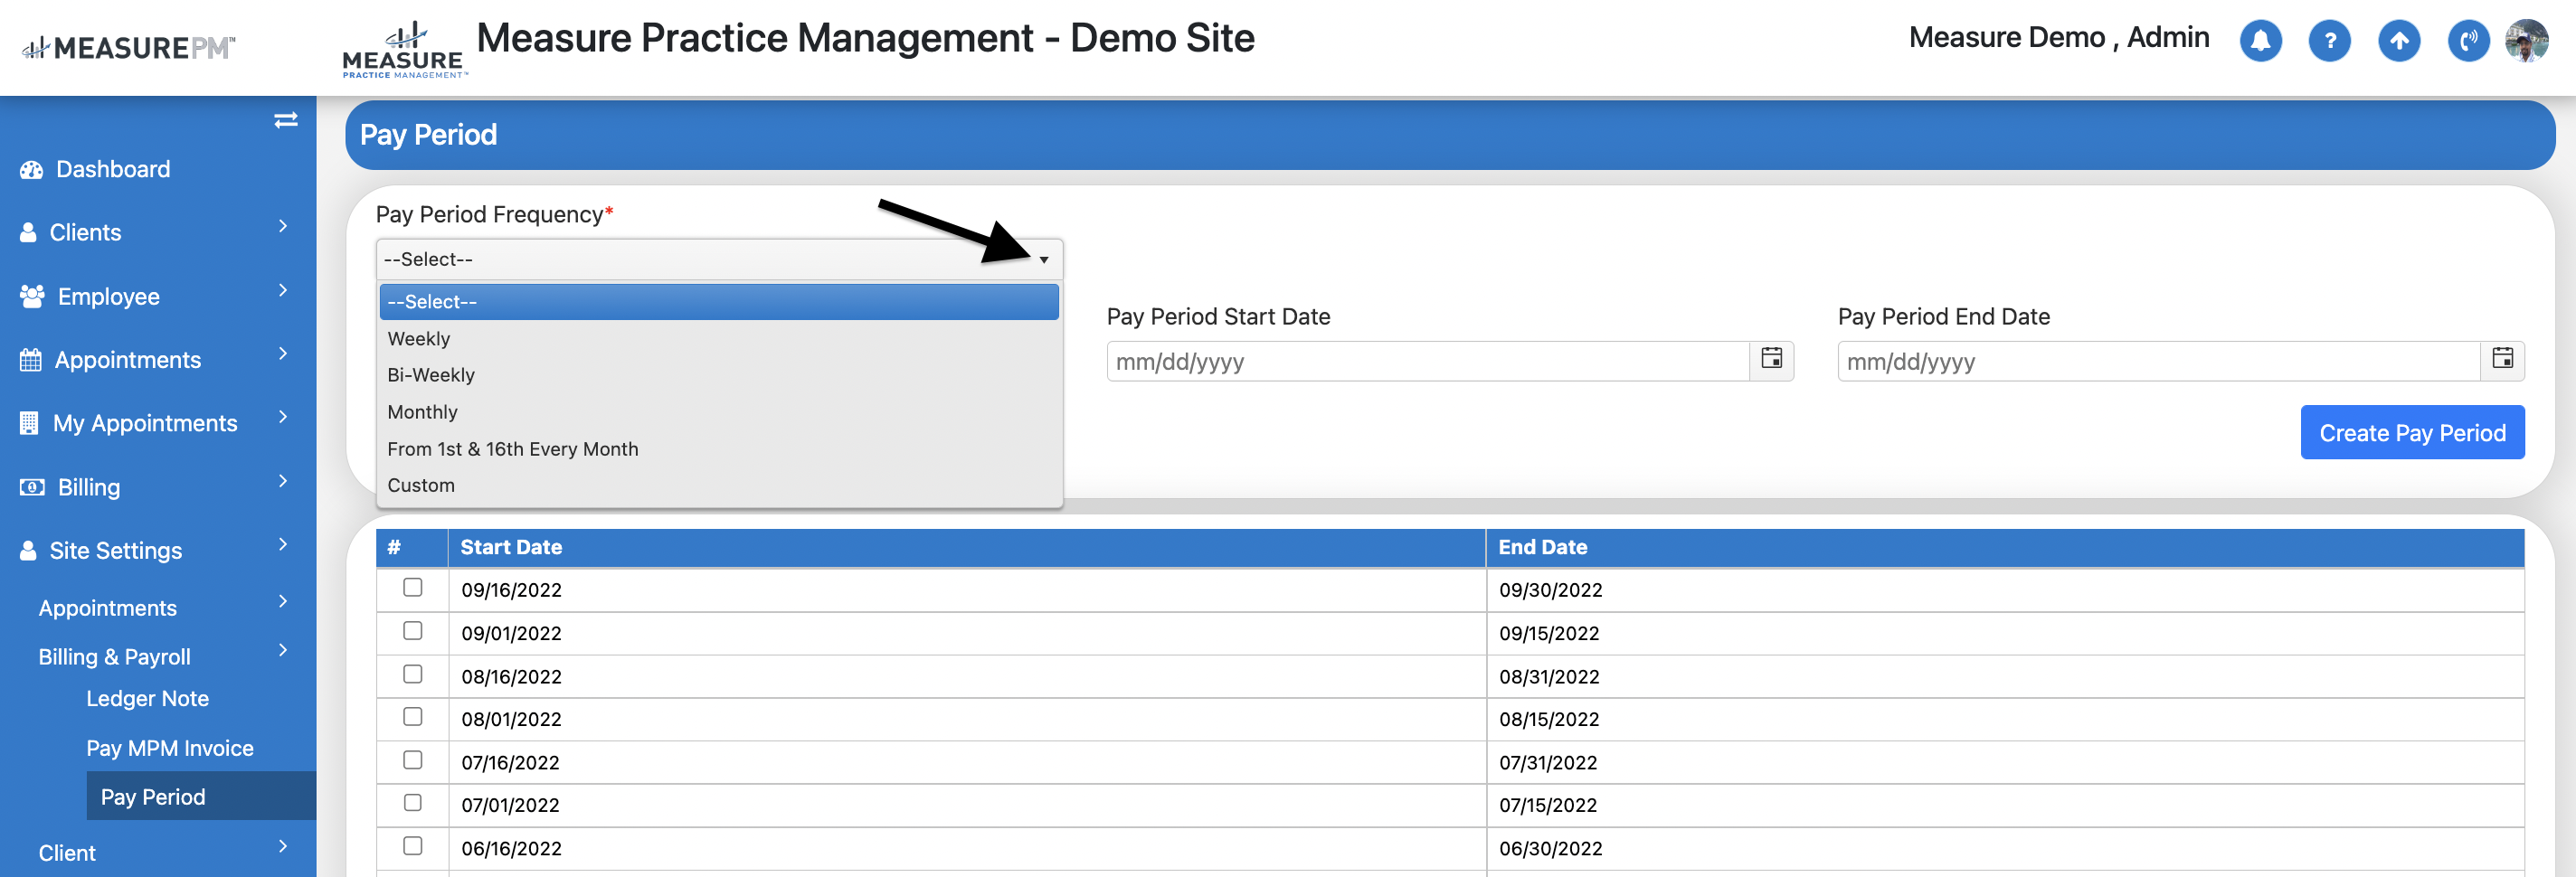
Task: Expand Appointments chevron under Site Settings
Action: pos(283,601)
